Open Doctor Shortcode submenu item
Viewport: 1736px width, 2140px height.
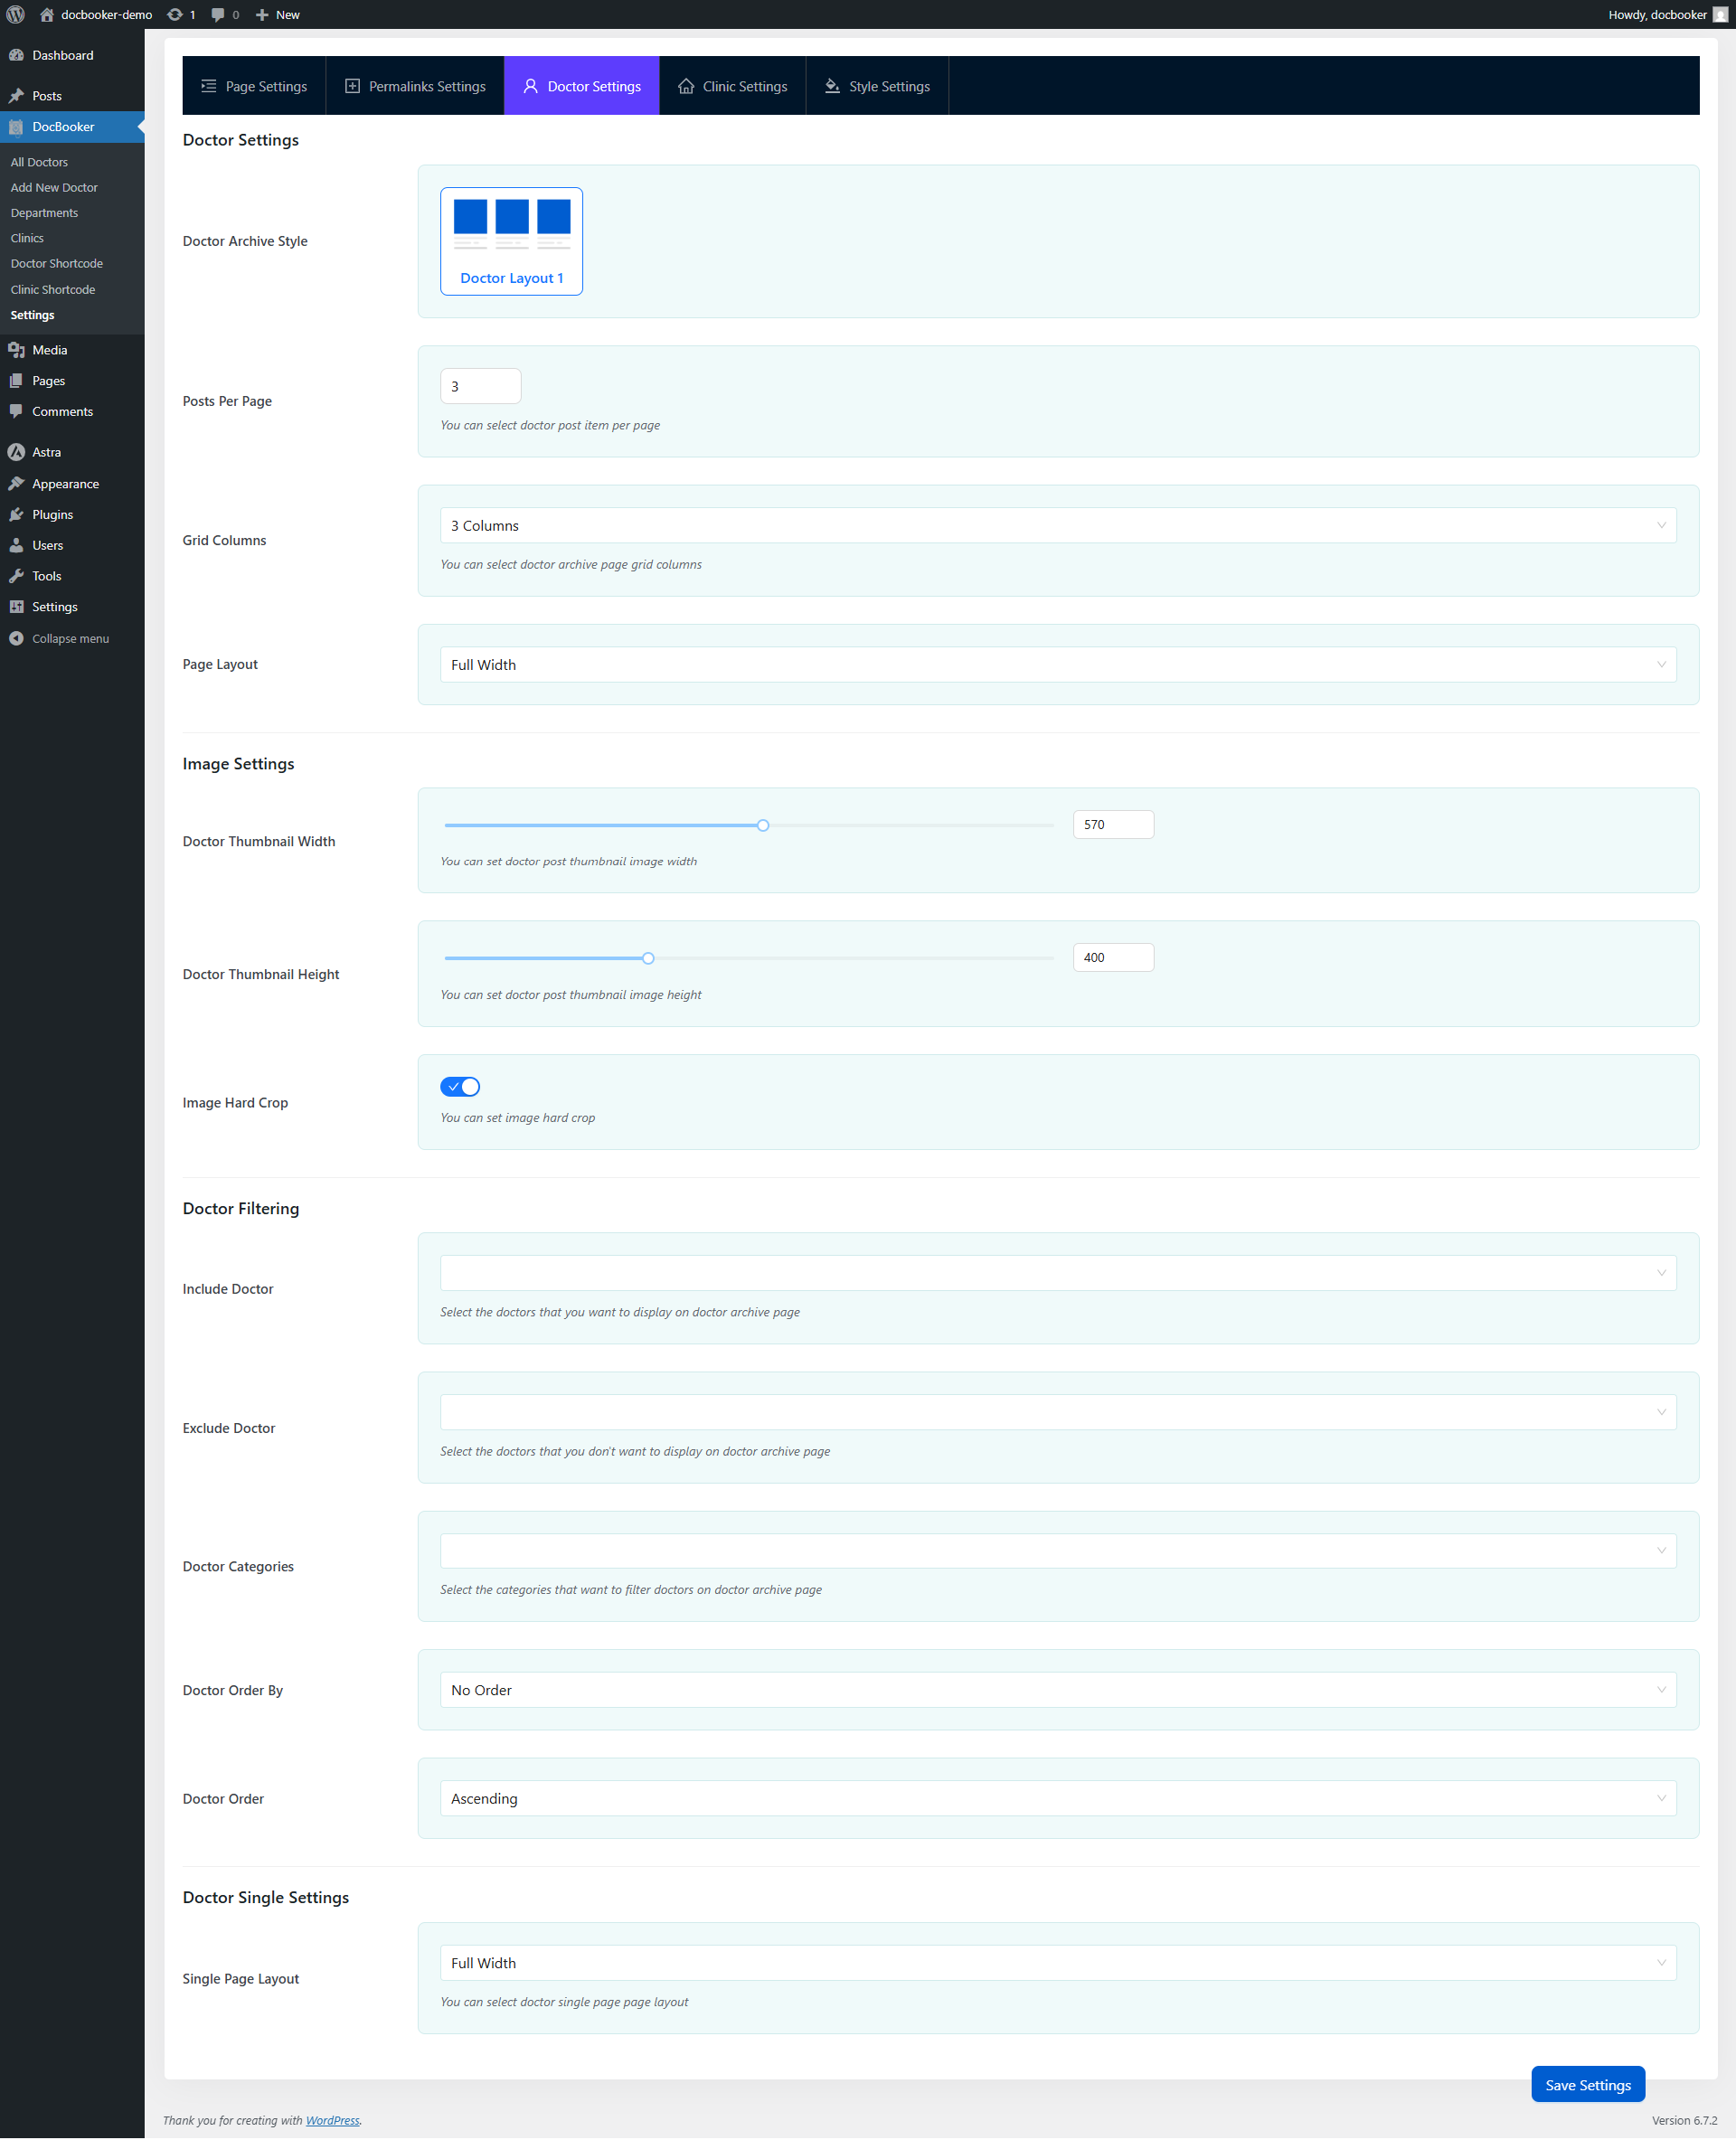click(x=57, y=264)
